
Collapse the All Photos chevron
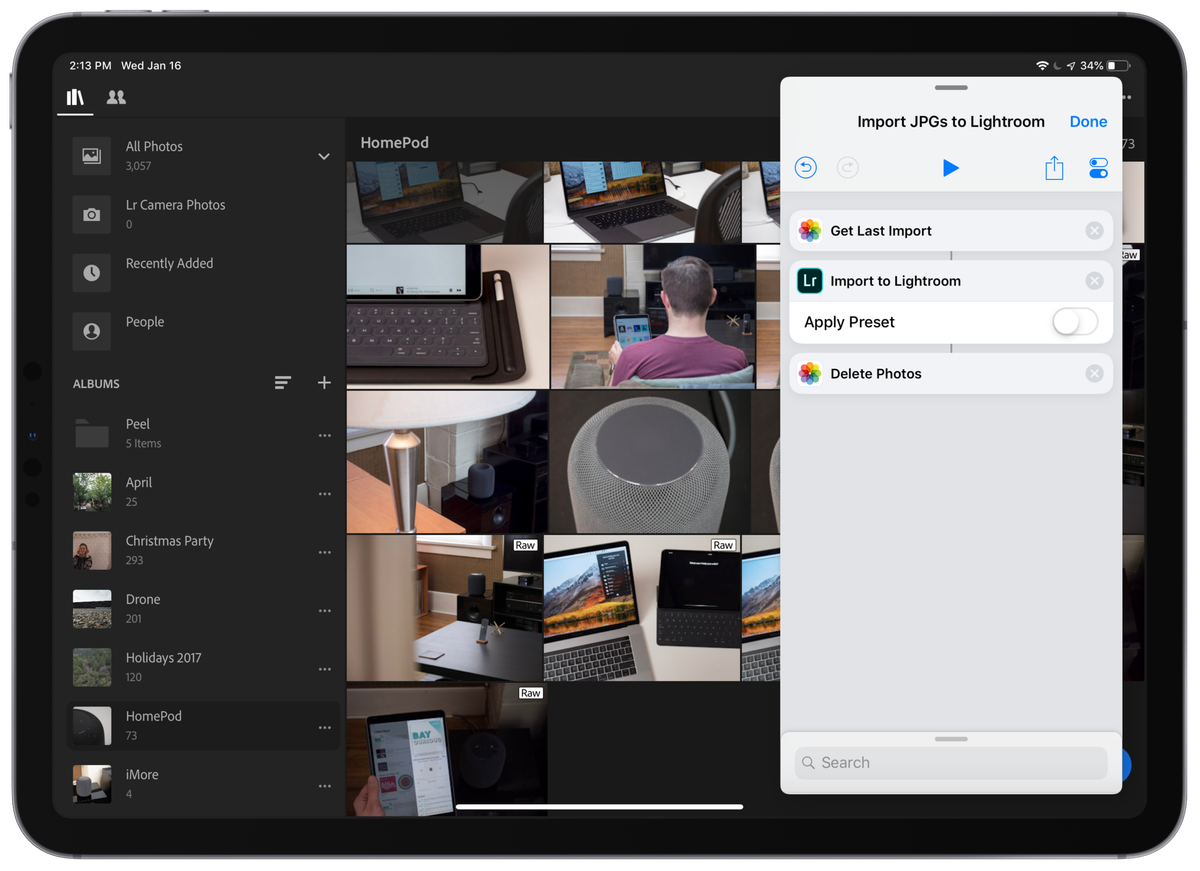323,156
